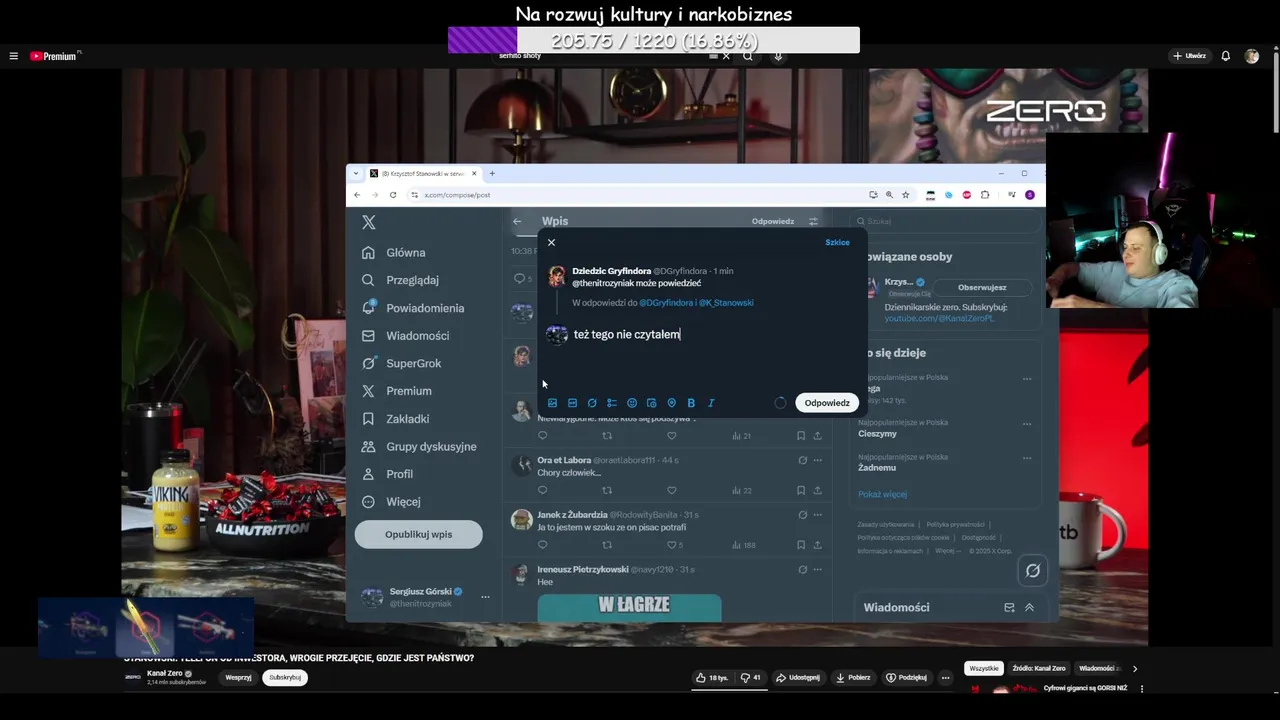Open floating Grok button

coord(1033,570)
